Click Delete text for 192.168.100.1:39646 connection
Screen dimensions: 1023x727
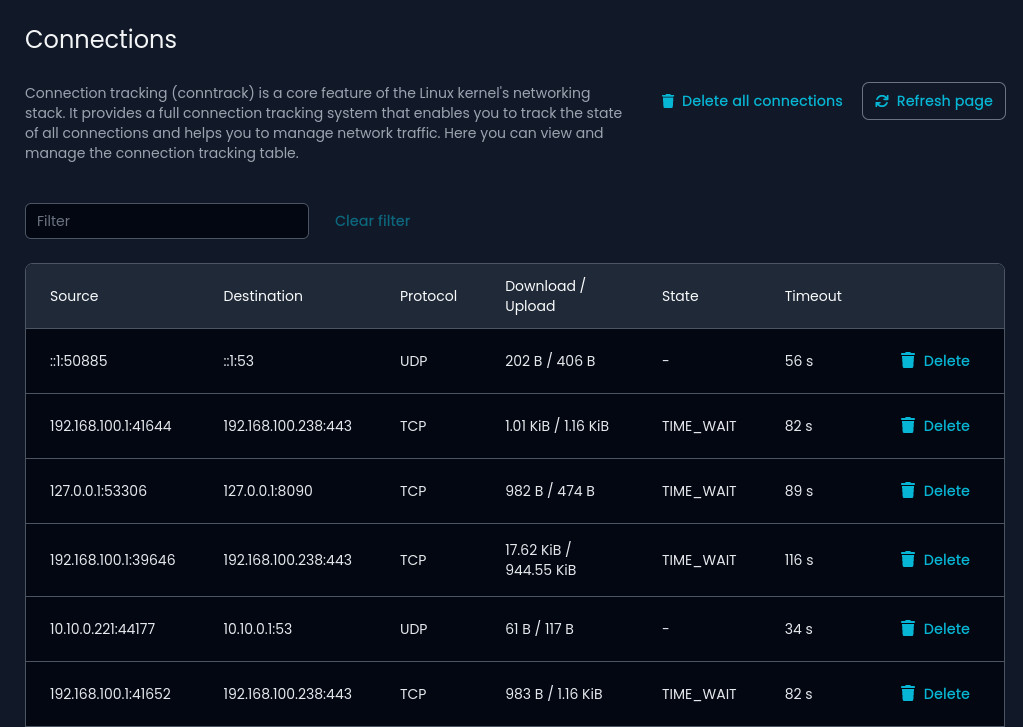tap(947, 560)
